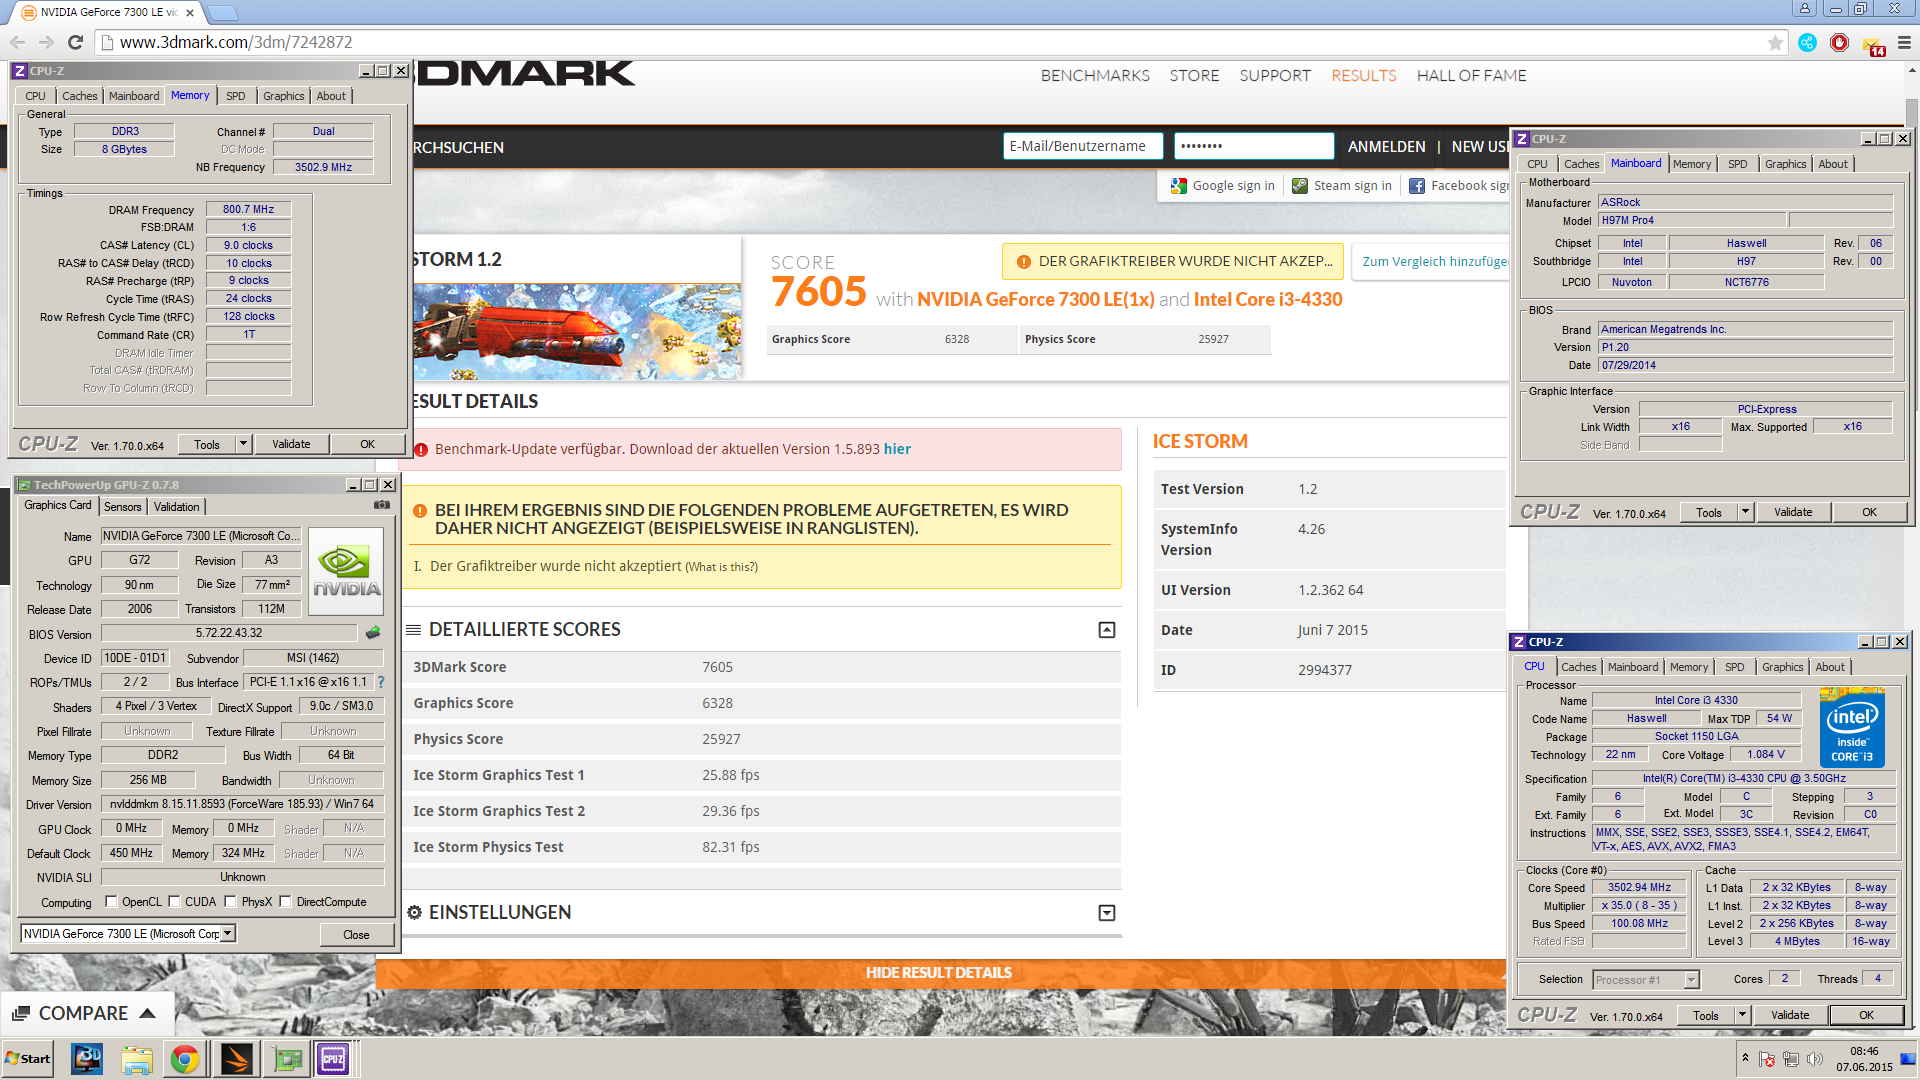Click the red extension icon in toolbar
This screenshot has height=1080, width=1920.
coord(1839,42)
